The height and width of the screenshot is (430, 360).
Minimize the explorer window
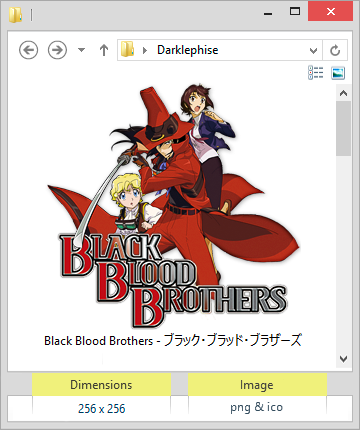pyautogui.click(x=268, y=13)
